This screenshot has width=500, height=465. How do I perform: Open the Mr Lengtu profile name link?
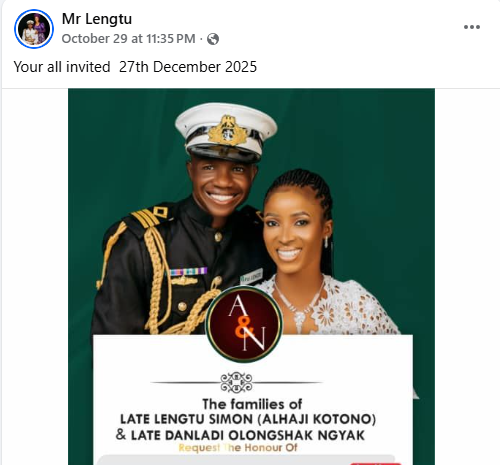click(97, 19)
